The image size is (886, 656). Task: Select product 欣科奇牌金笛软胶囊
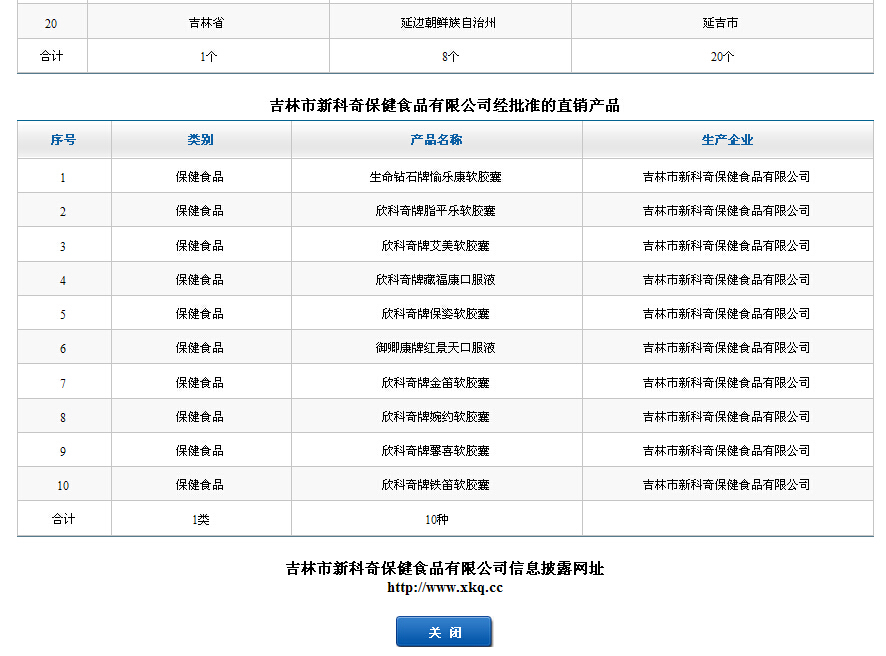tap(436, 383)
